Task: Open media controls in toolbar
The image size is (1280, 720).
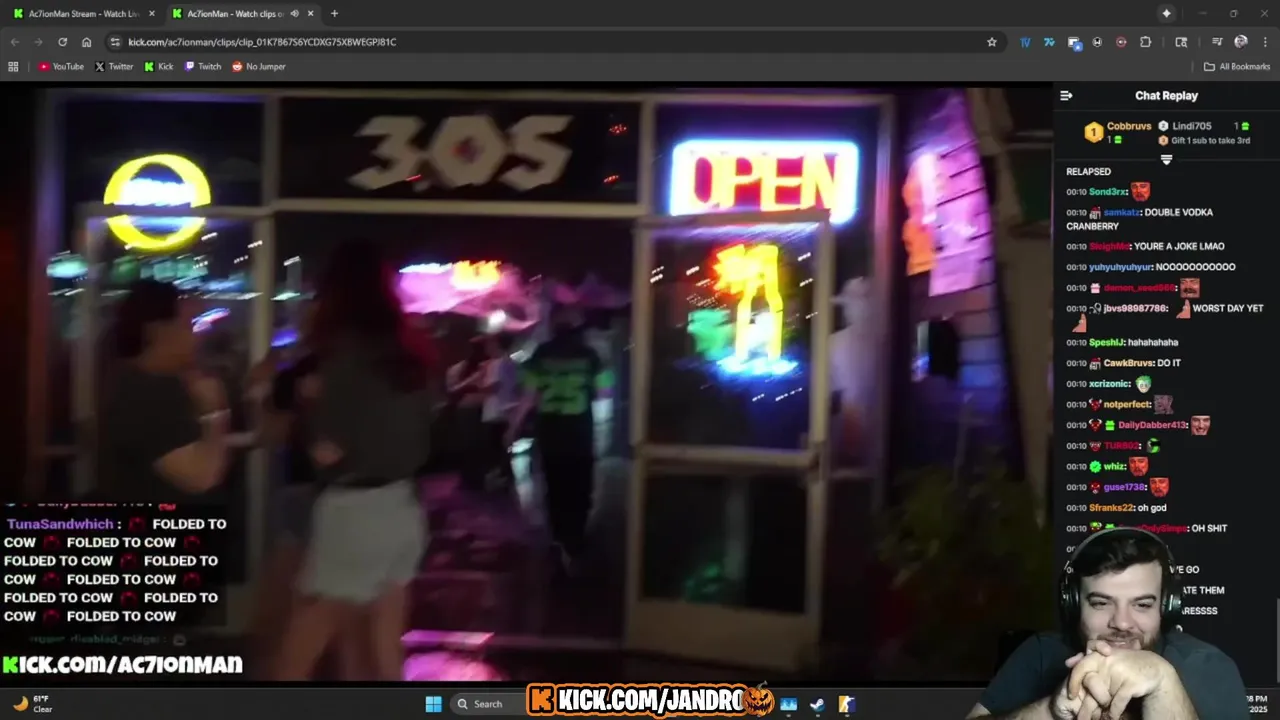Action: (x=1217, y=42)
